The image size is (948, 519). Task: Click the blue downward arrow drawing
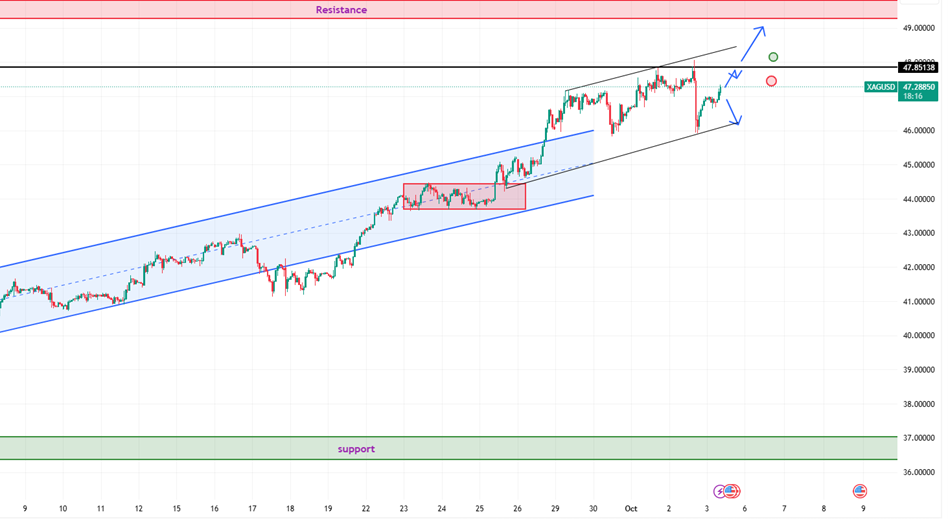(734, 112)
